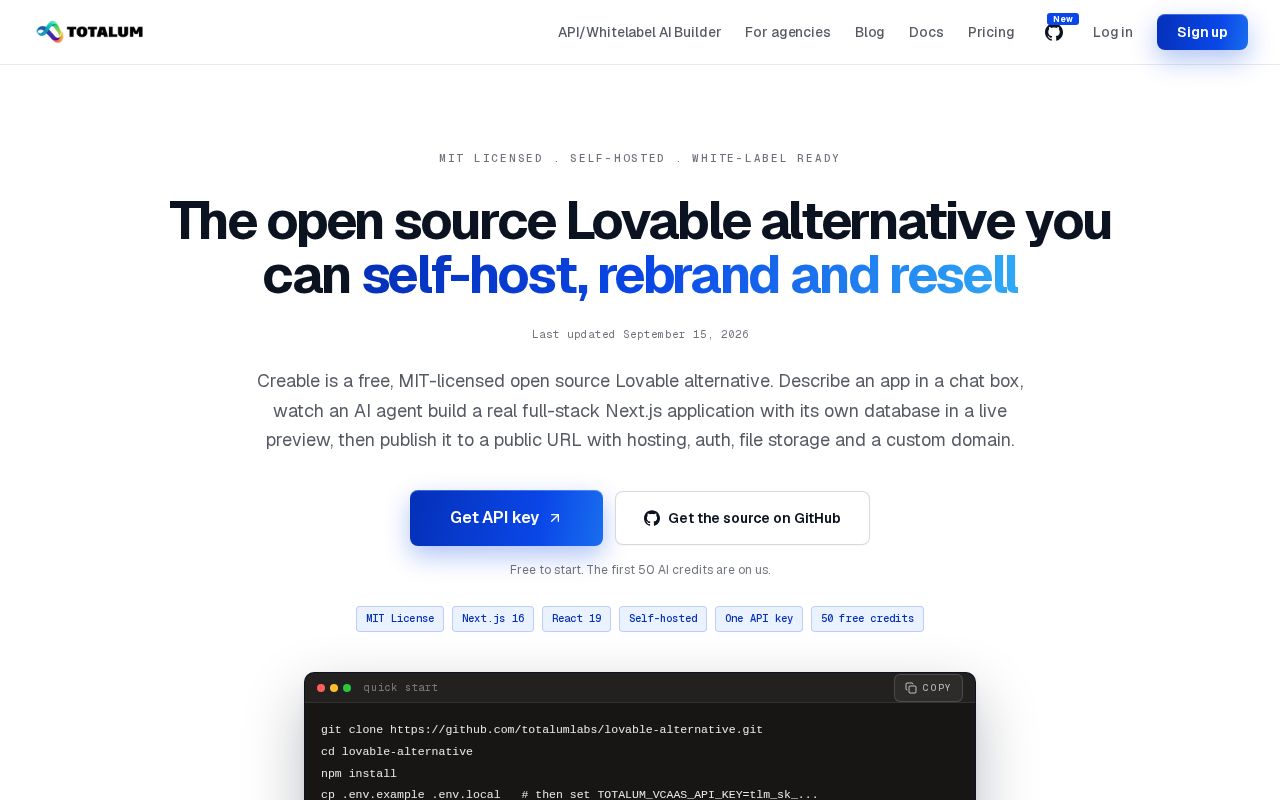Click the 'MIT LICENSED . SELF-HOSTED' eyebrow text
The width and height of the screenshot is (1280, 800).
[640, 158]
